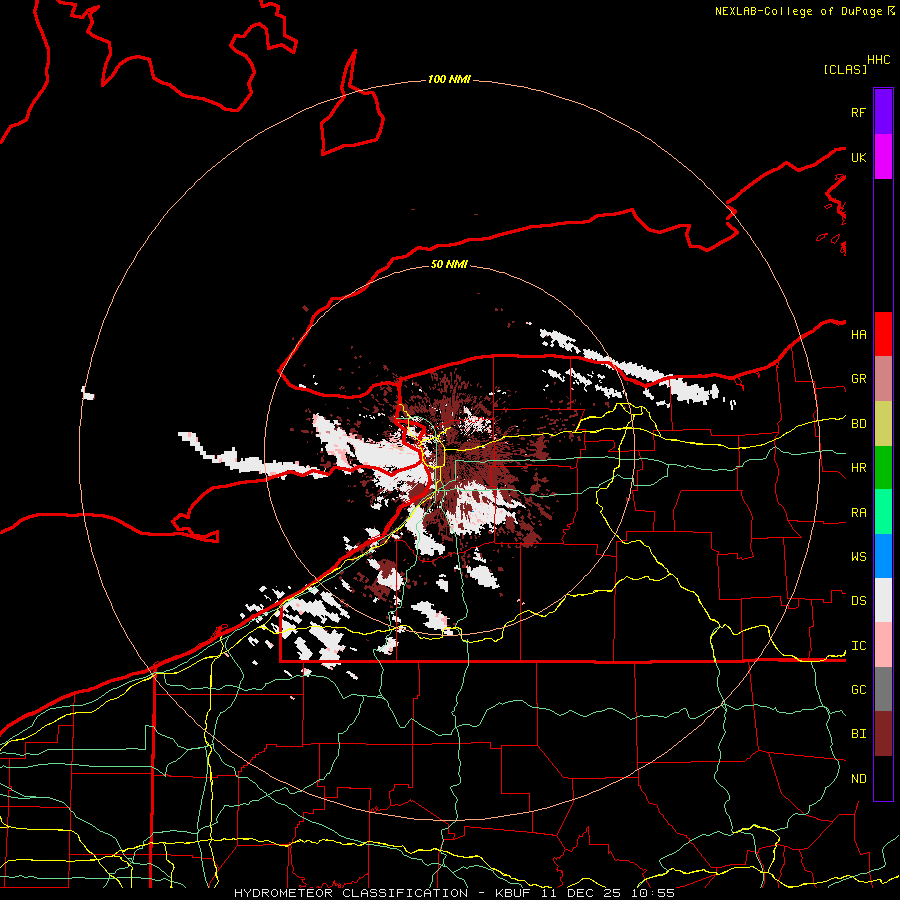Click the DS white legend swatch
Screen dimensions: 900x900
coord(883,600)
